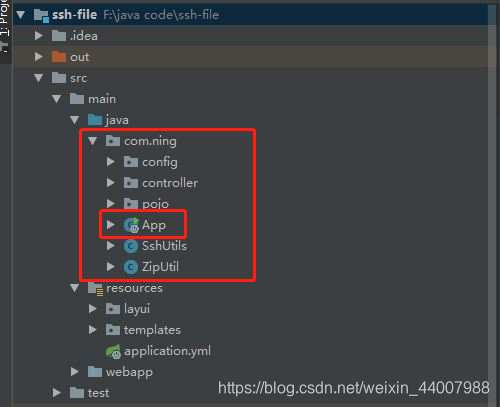Expand the SshUtils class arrow
500x407 pixels.
111,246
